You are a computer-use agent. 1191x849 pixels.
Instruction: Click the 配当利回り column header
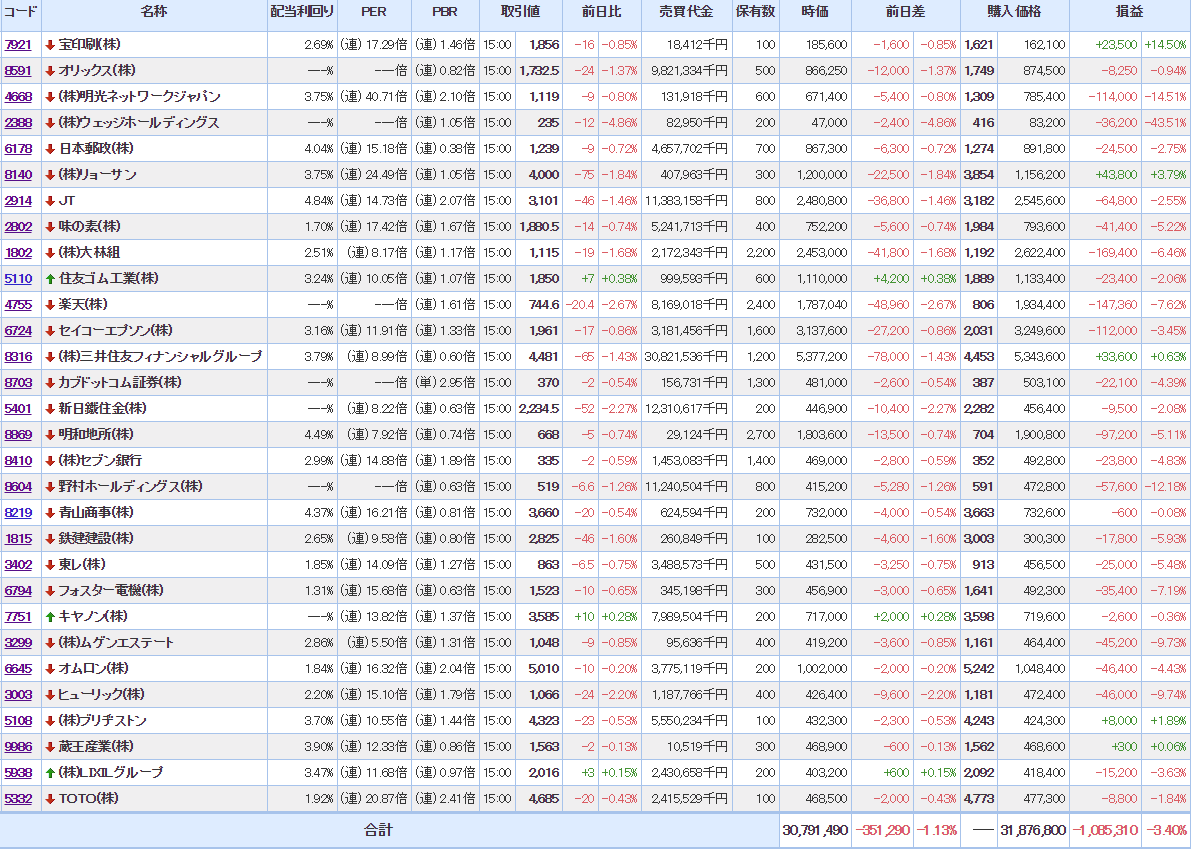tap(302, 12)
